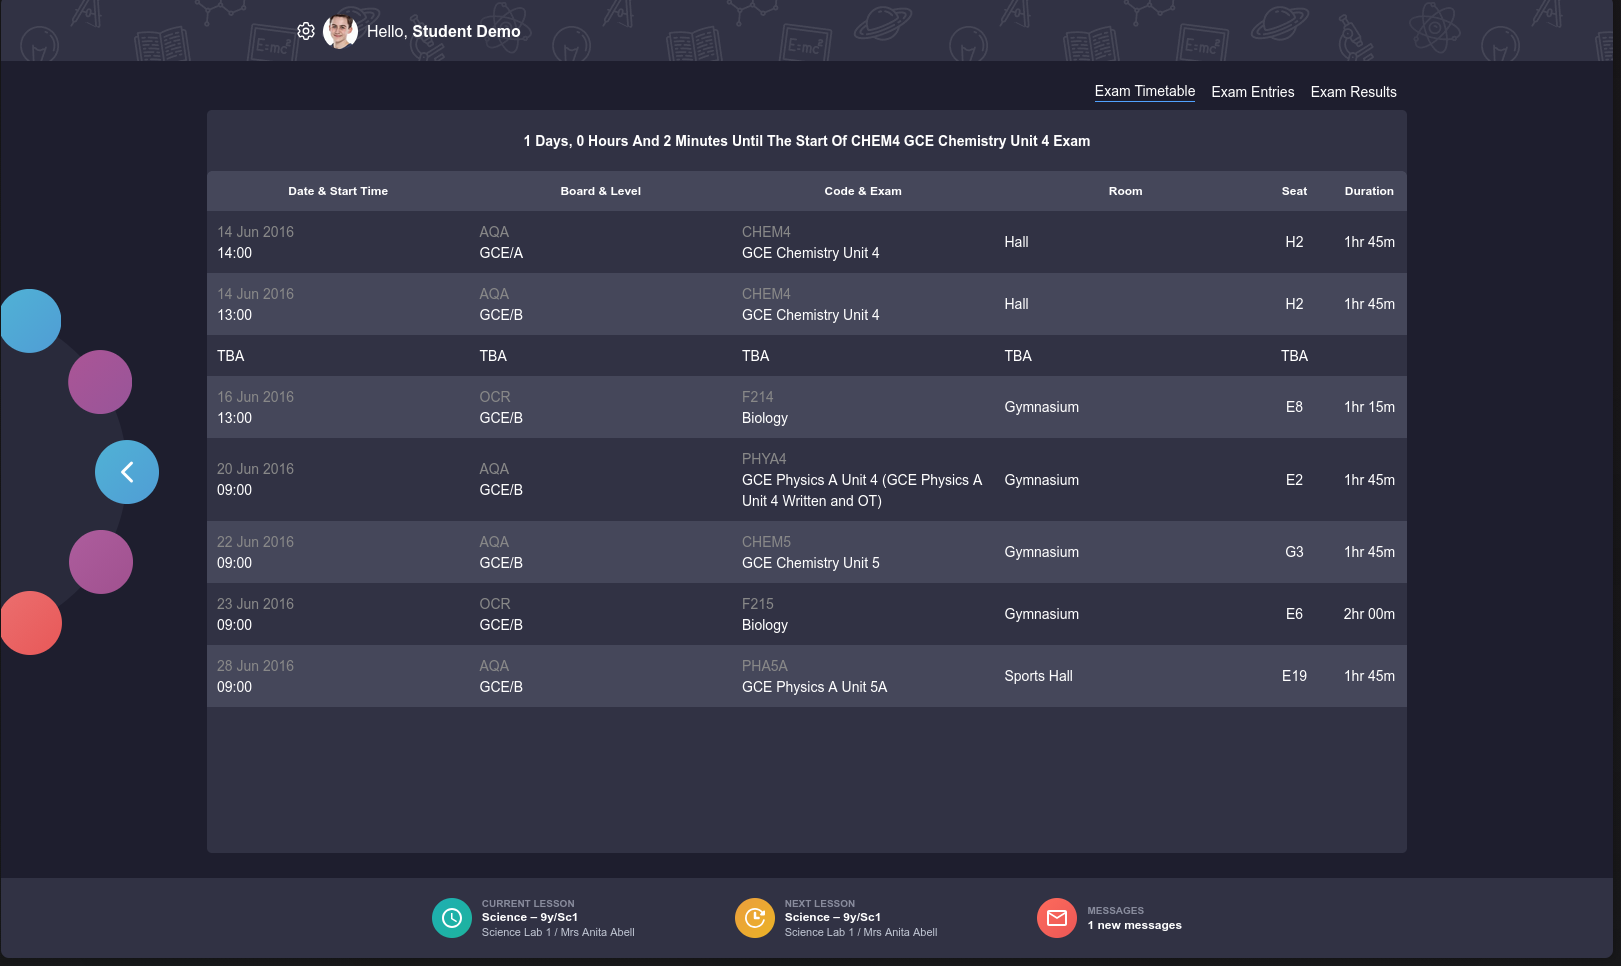Click the Student Demo profile avatar
1621x966 pixels.
340,31
